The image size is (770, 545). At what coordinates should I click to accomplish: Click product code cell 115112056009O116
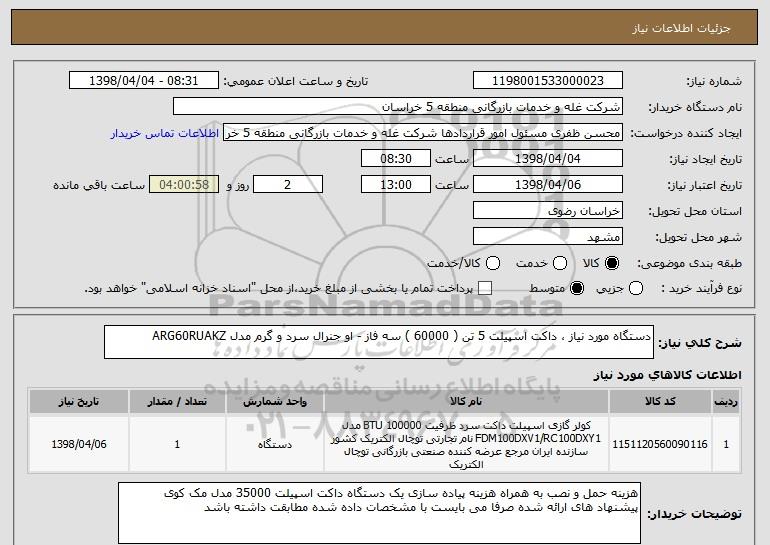(660, 444)
